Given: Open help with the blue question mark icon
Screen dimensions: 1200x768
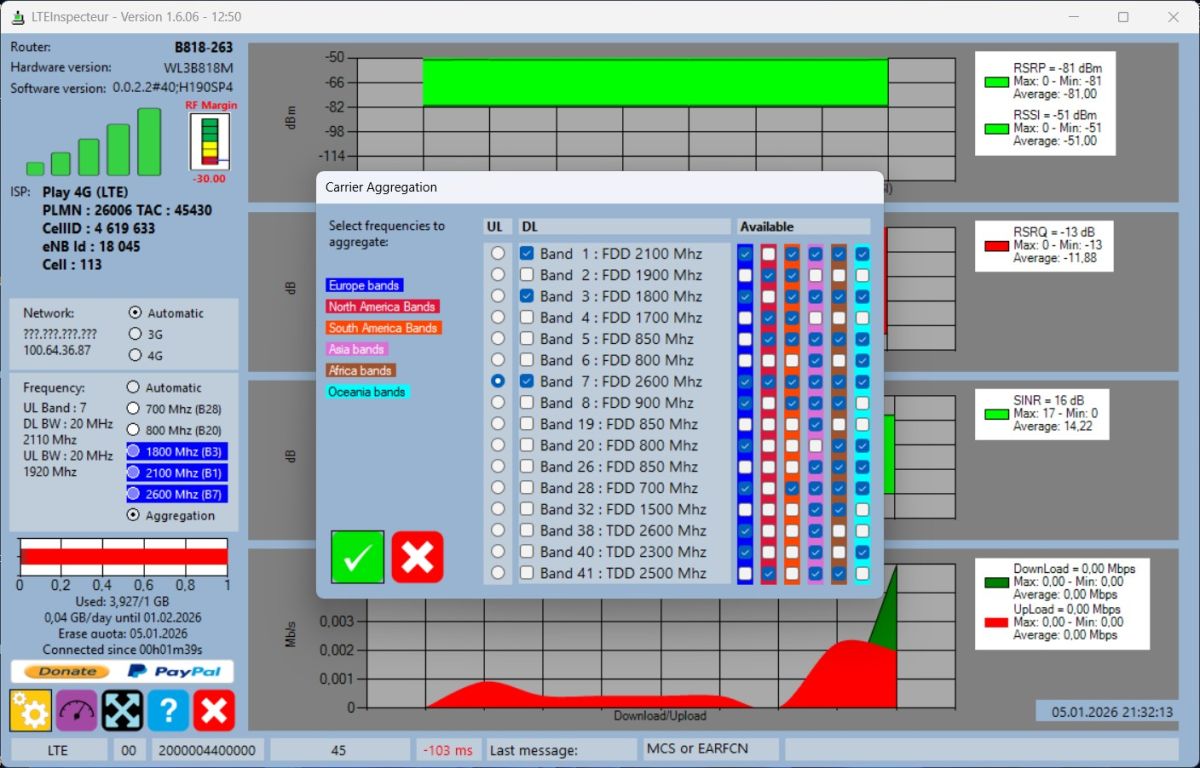Looking at the screenshot, I should pos(169,710).
